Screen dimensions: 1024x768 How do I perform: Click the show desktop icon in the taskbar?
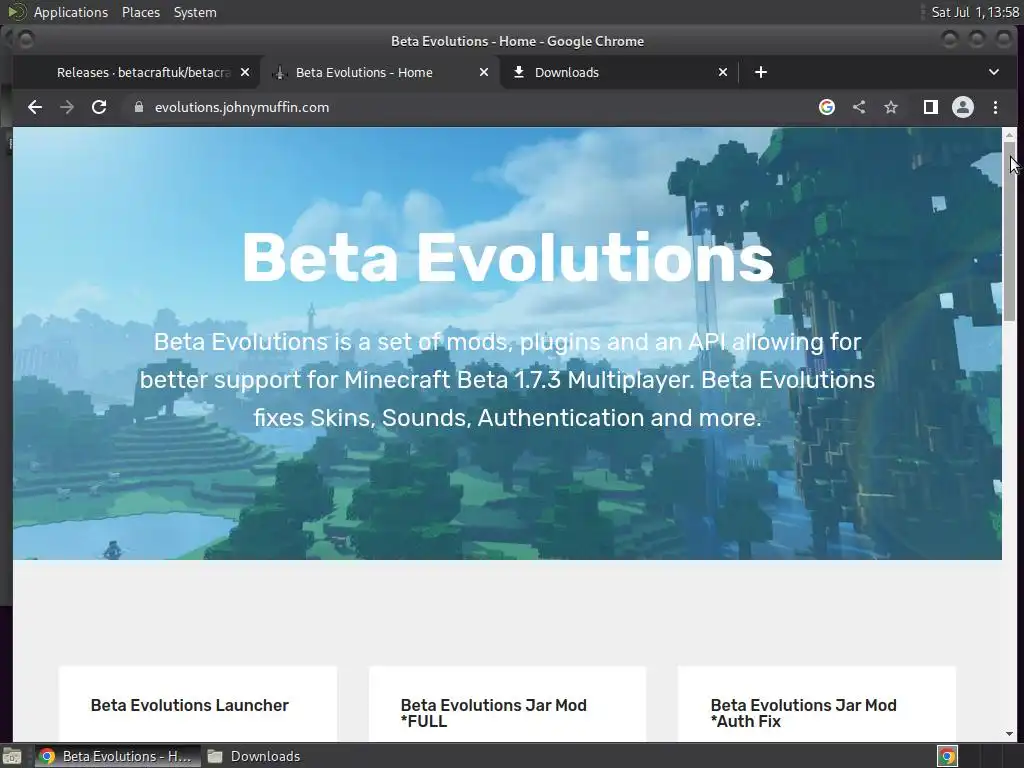point(12,756)
